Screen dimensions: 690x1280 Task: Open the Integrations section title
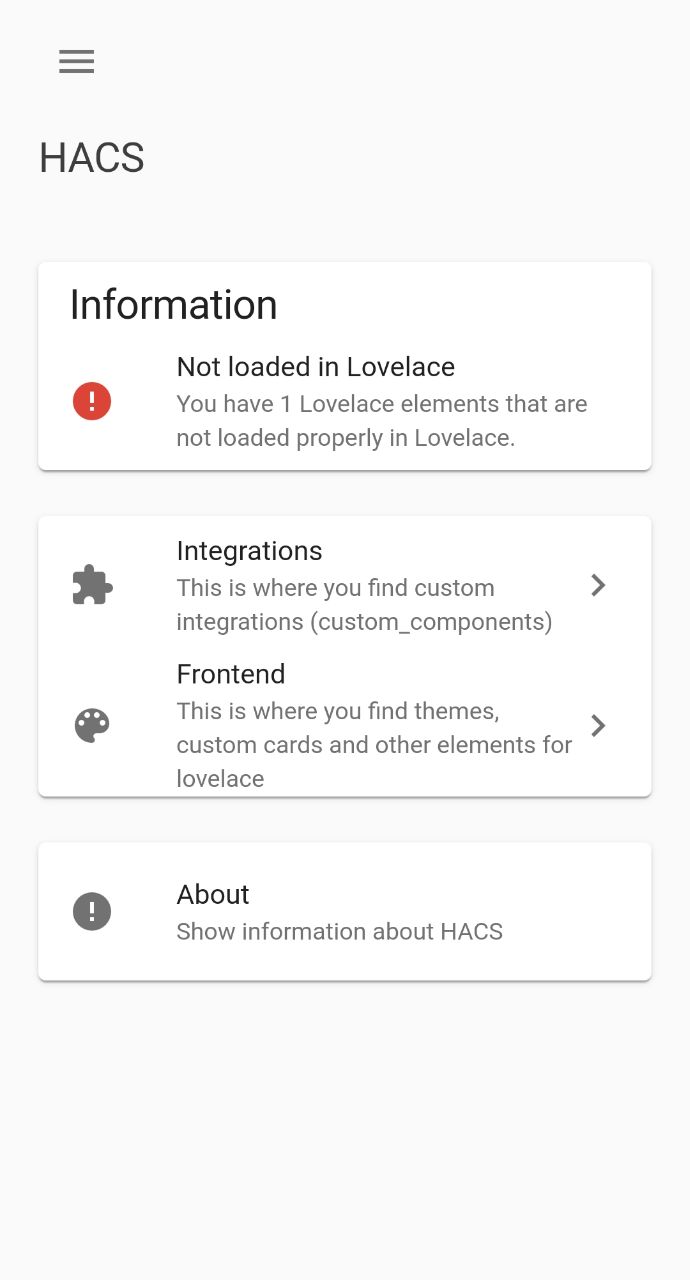click(x=249, y=551)
